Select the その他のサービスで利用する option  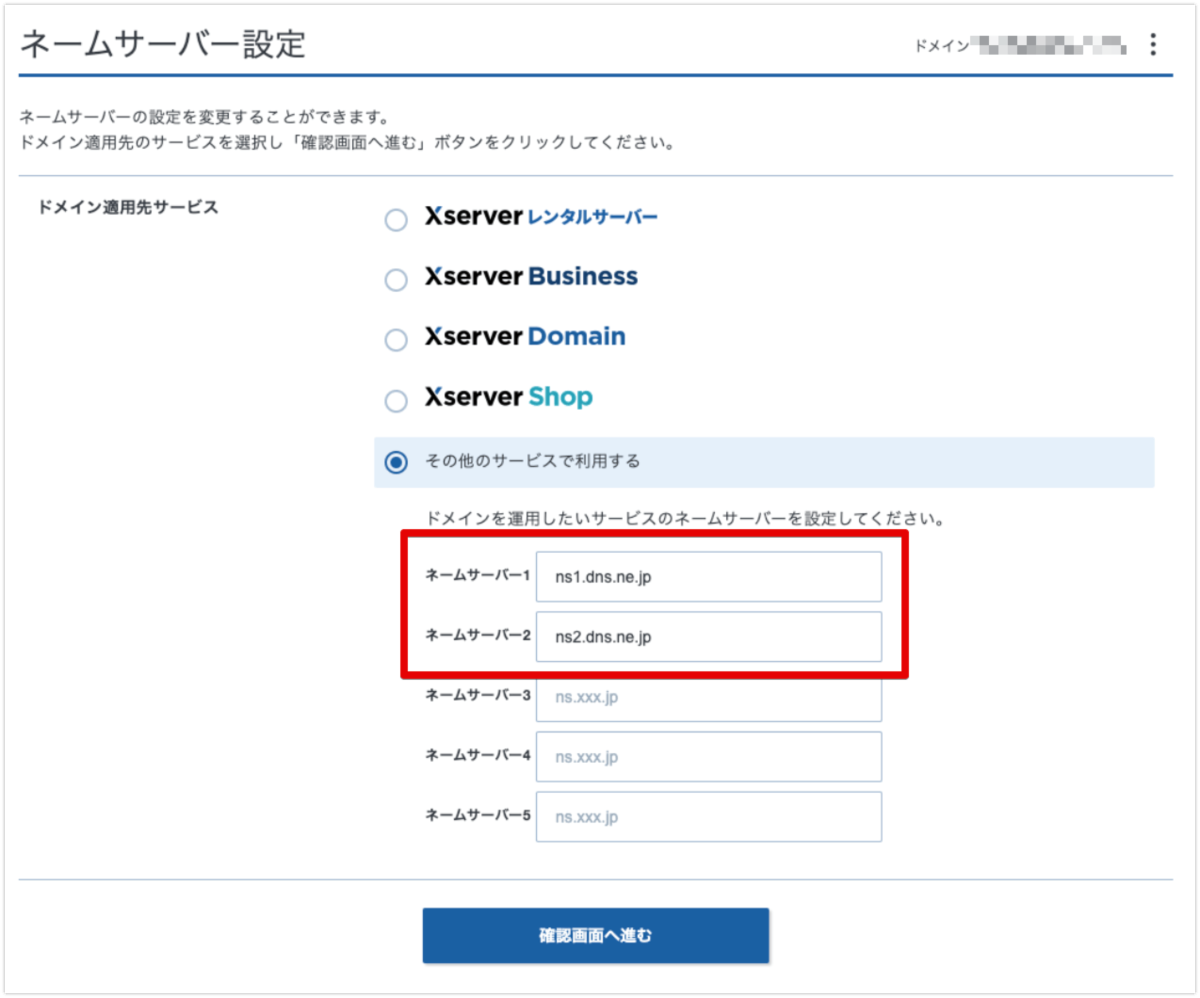[x=395, y=461]
